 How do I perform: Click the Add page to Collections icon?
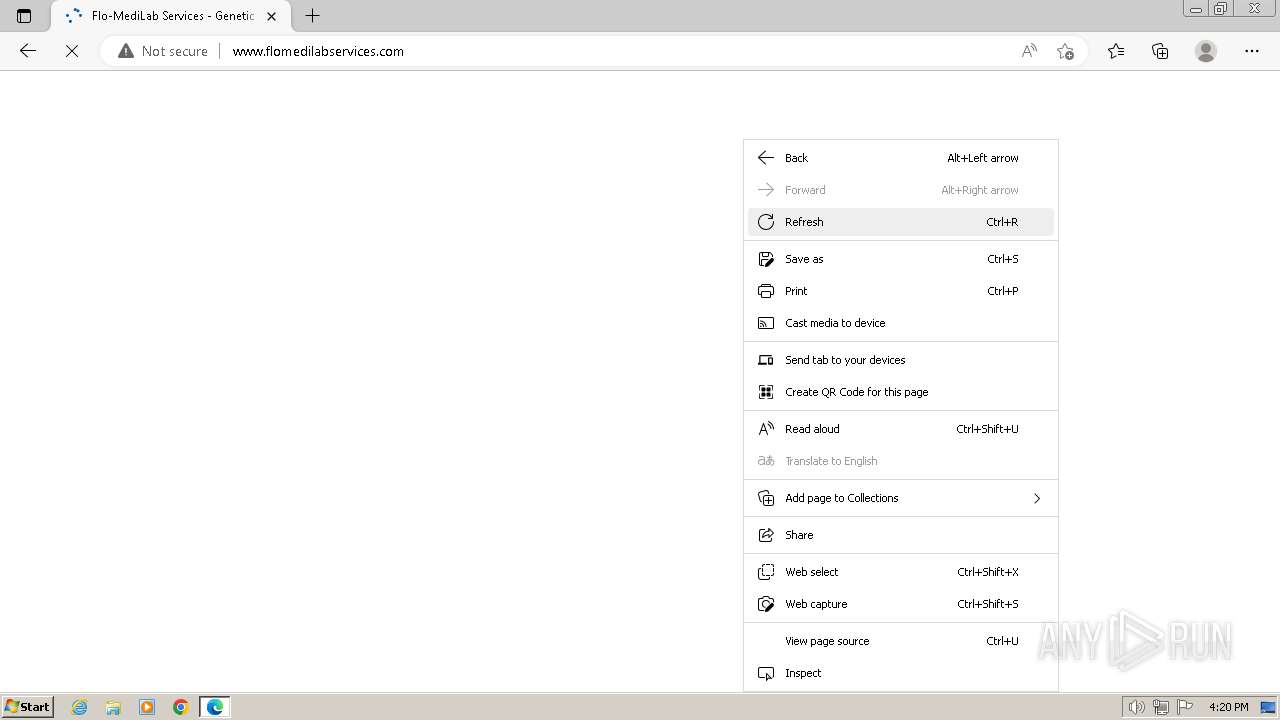point(766,498)
